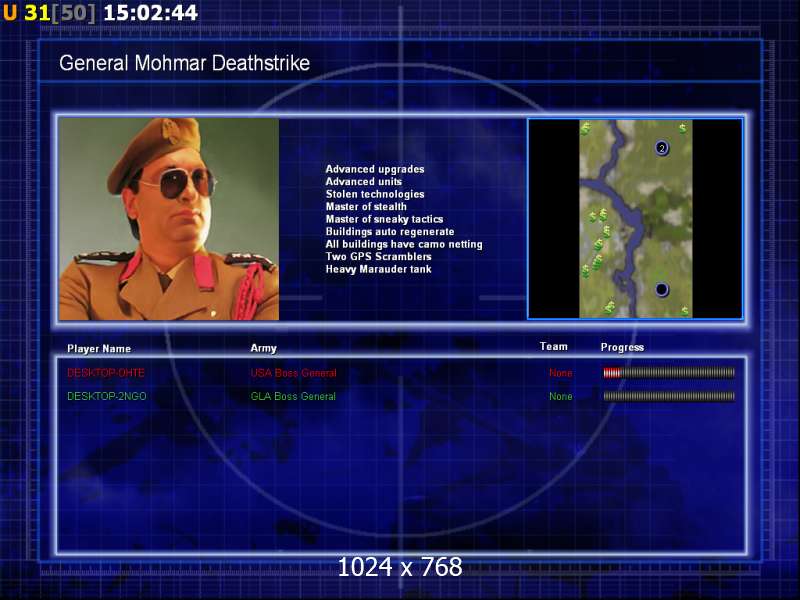This screenshot has height=600, width=800.
Task: Click the 'Advanced upgrades' trait line
Action: tap(375, 169)
